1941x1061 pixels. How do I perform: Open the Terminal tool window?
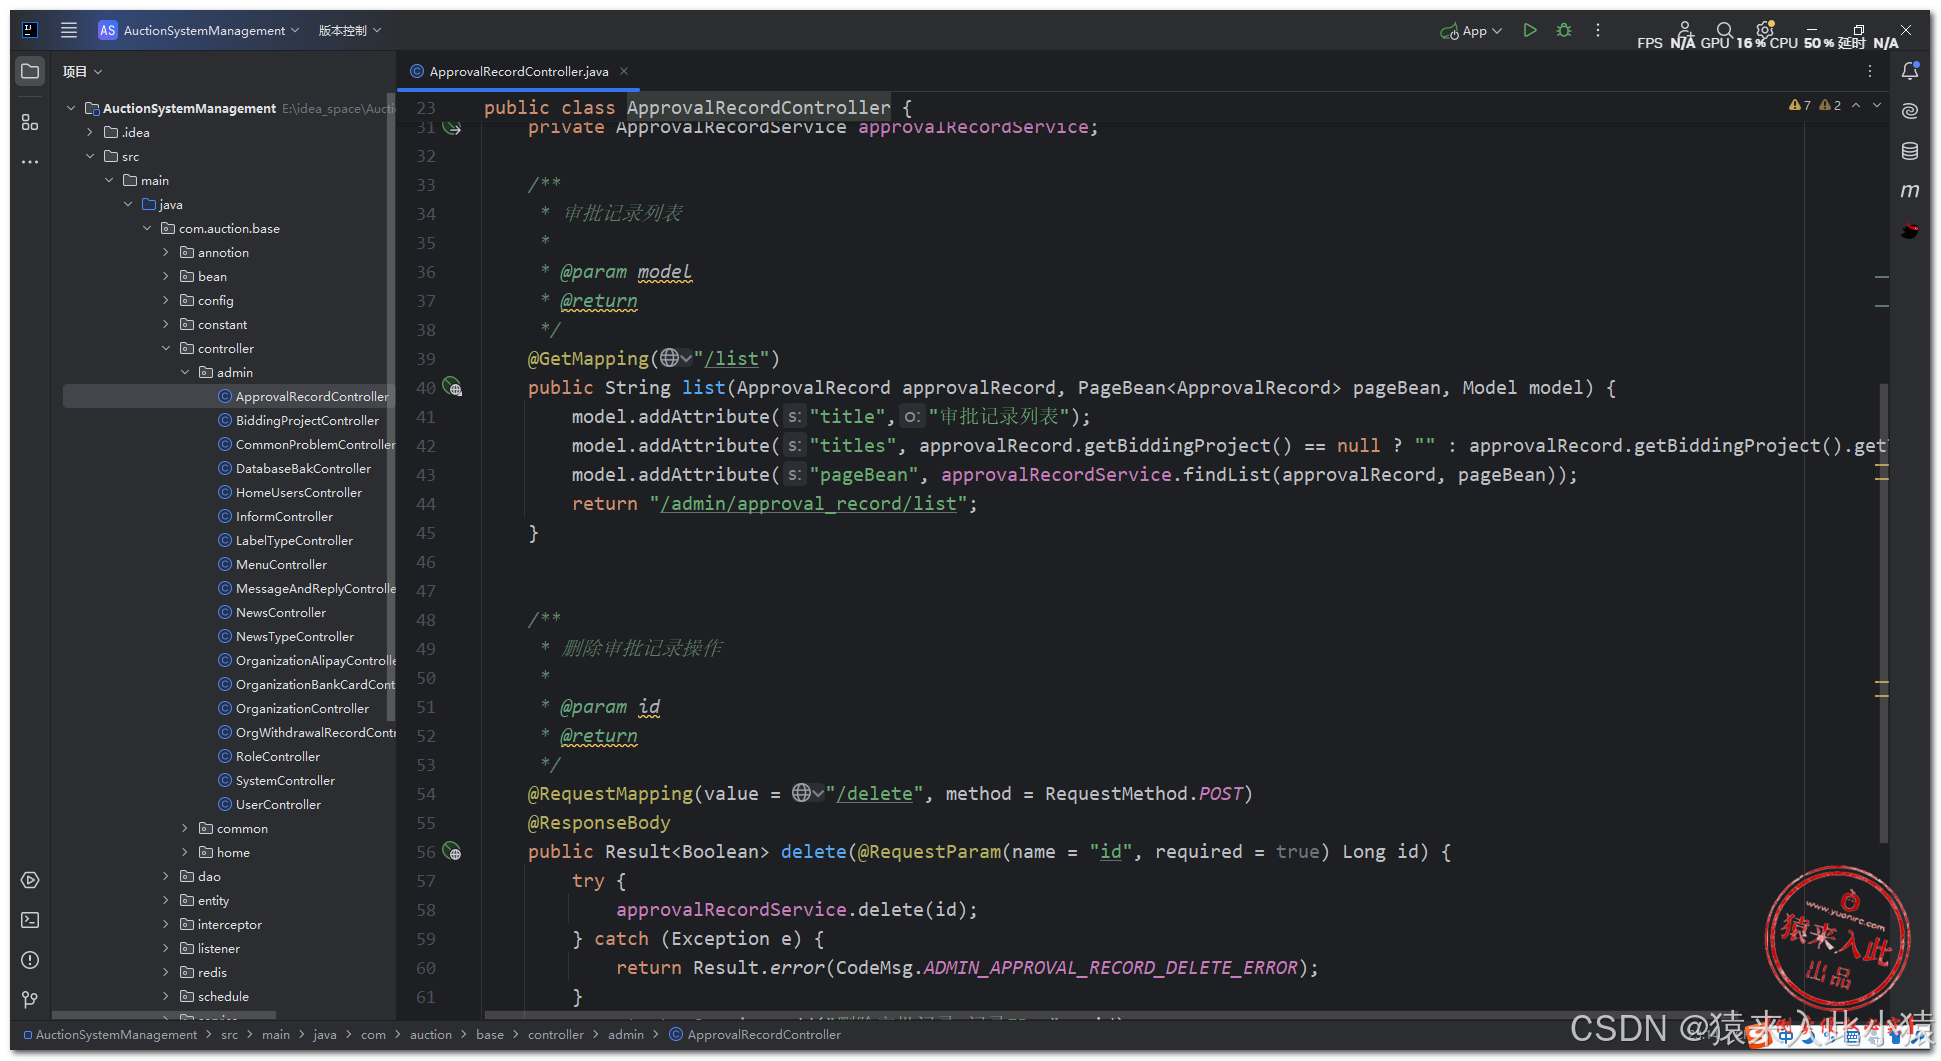(30, 920)
